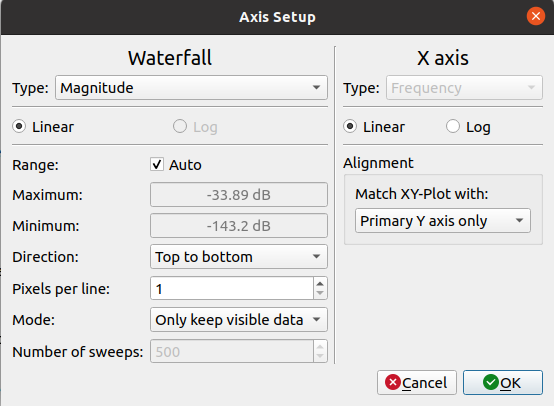Image resolution: width=554 pixels, height=406 pixels.
Task: Click the Minimum value field
Action: pos(239,225)
